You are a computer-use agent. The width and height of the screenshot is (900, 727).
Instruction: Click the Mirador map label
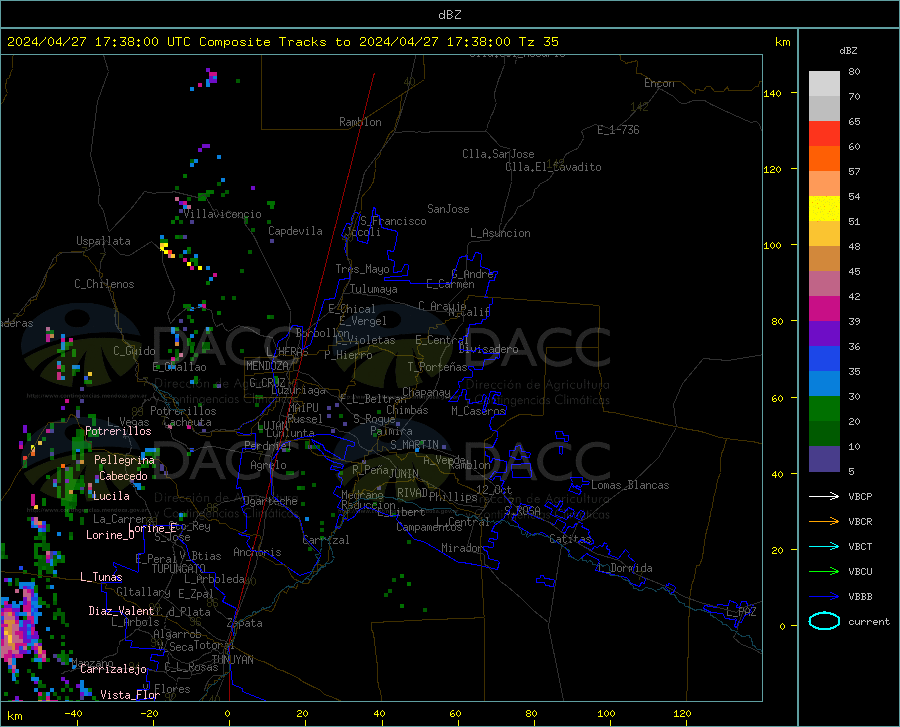[x=462, y=548]
